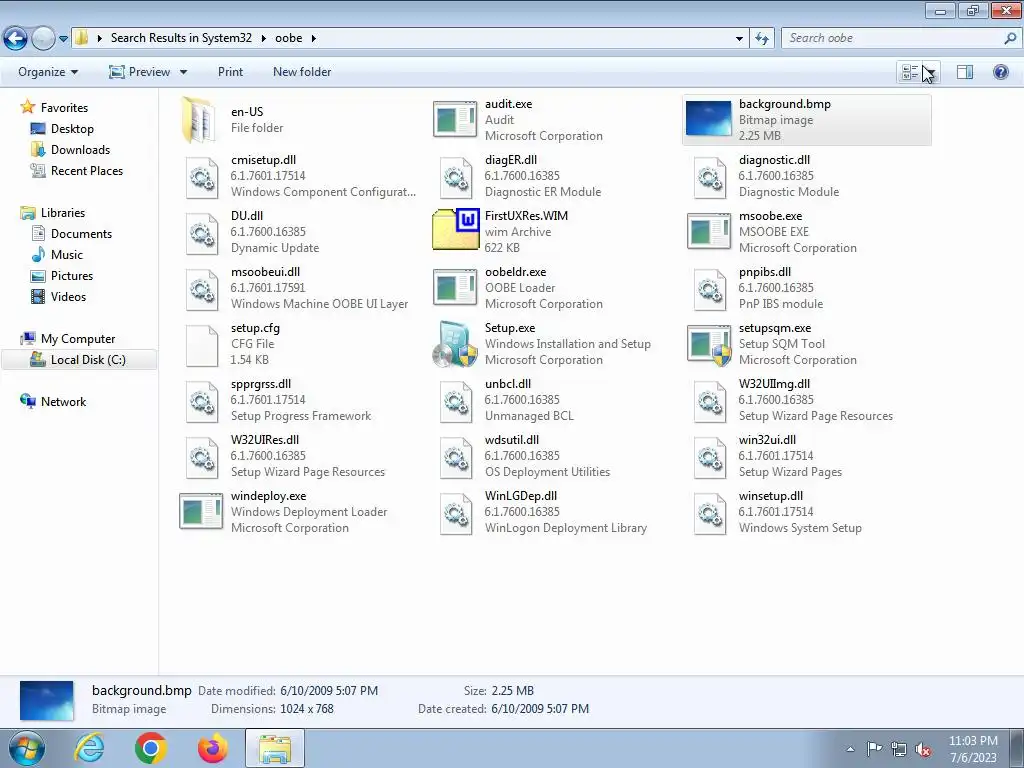Open Music library
The width and height of the screenshot is (1024, 768).
pyautogui.click(x=67, y=255)
